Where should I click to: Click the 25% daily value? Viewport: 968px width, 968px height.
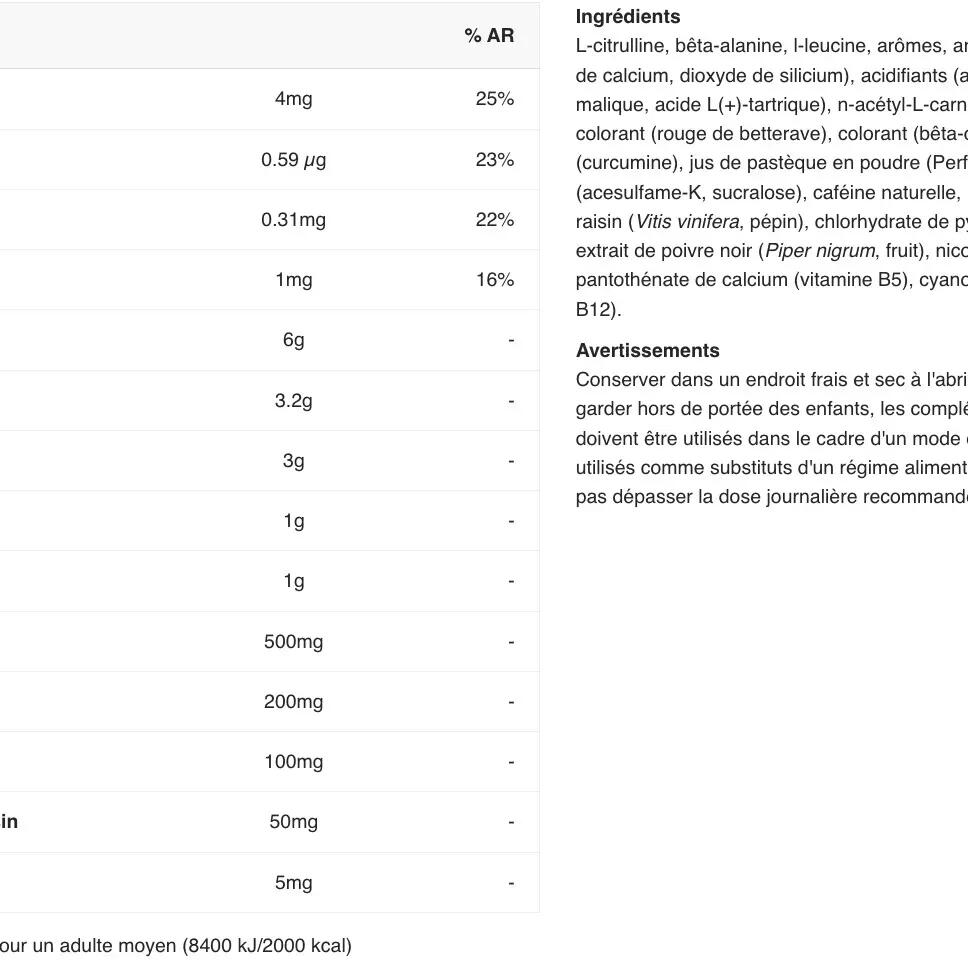click(x=494, y=99)
